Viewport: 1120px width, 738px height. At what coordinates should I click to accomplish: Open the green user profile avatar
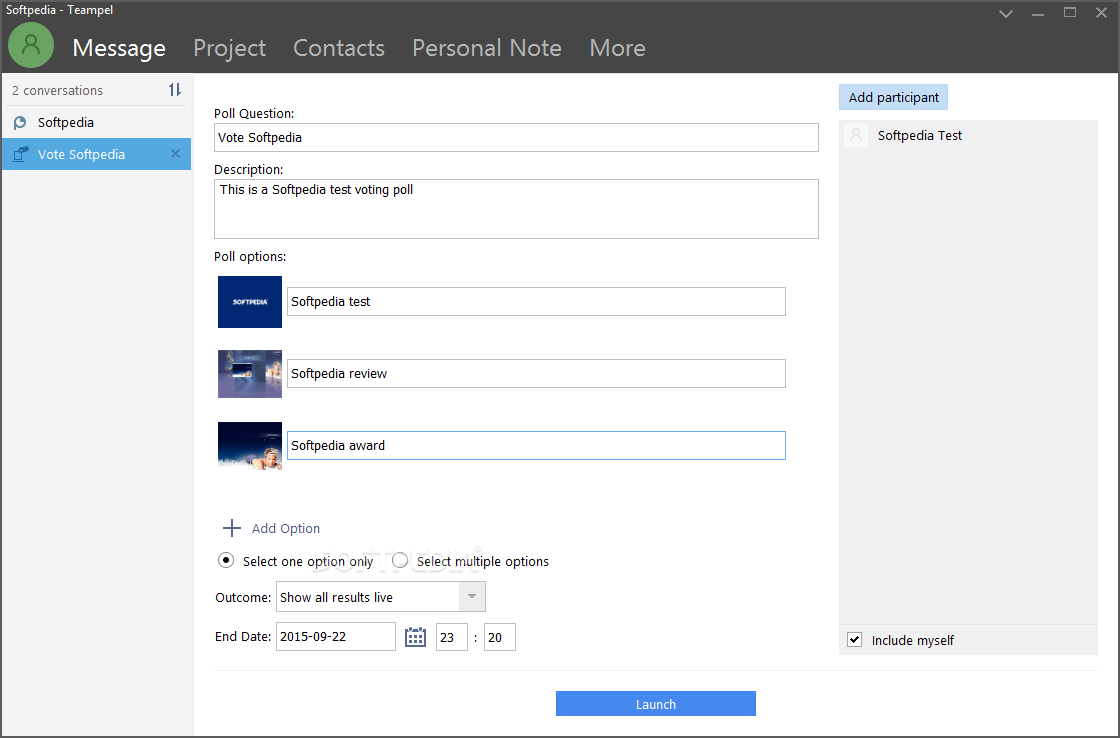31,45
